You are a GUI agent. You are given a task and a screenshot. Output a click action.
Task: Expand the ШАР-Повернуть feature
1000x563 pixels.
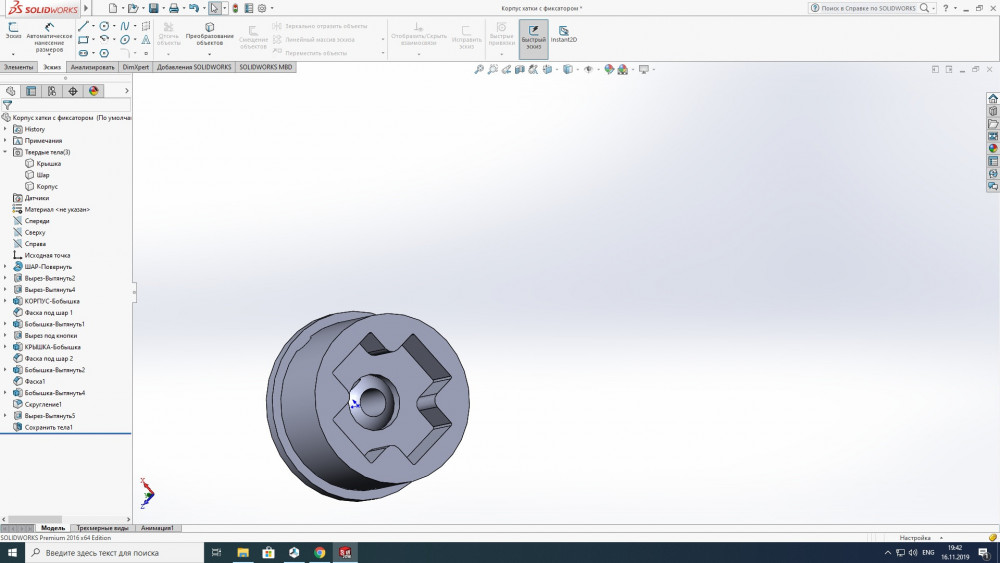tap(5, 267)
